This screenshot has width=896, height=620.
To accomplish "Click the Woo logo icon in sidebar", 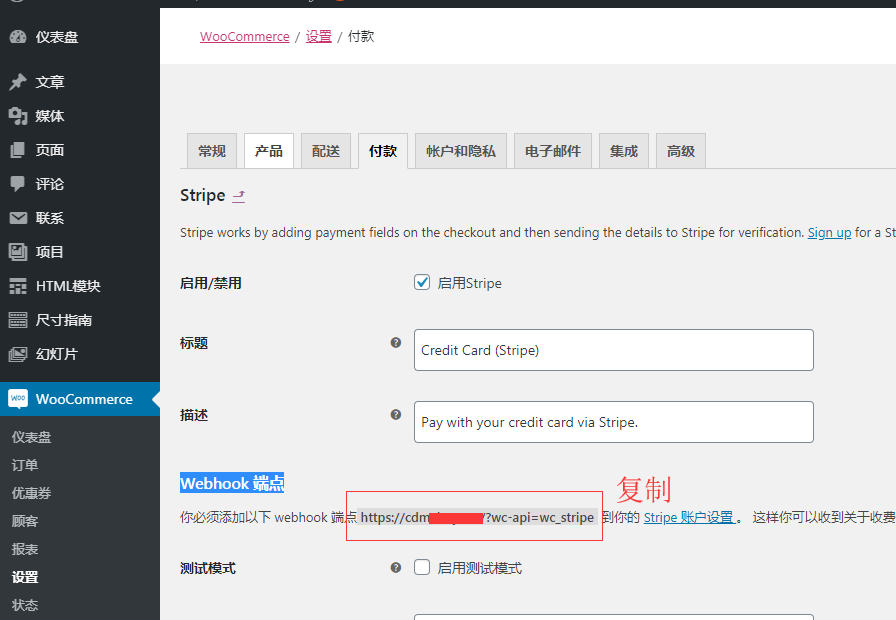I will click(18, 399).
